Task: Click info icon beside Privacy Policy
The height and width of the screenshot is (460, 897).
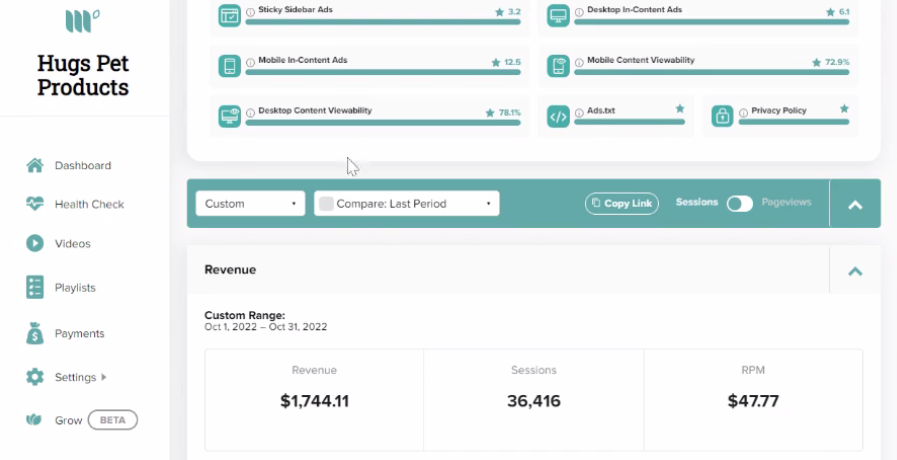Action: coord(743,113)
